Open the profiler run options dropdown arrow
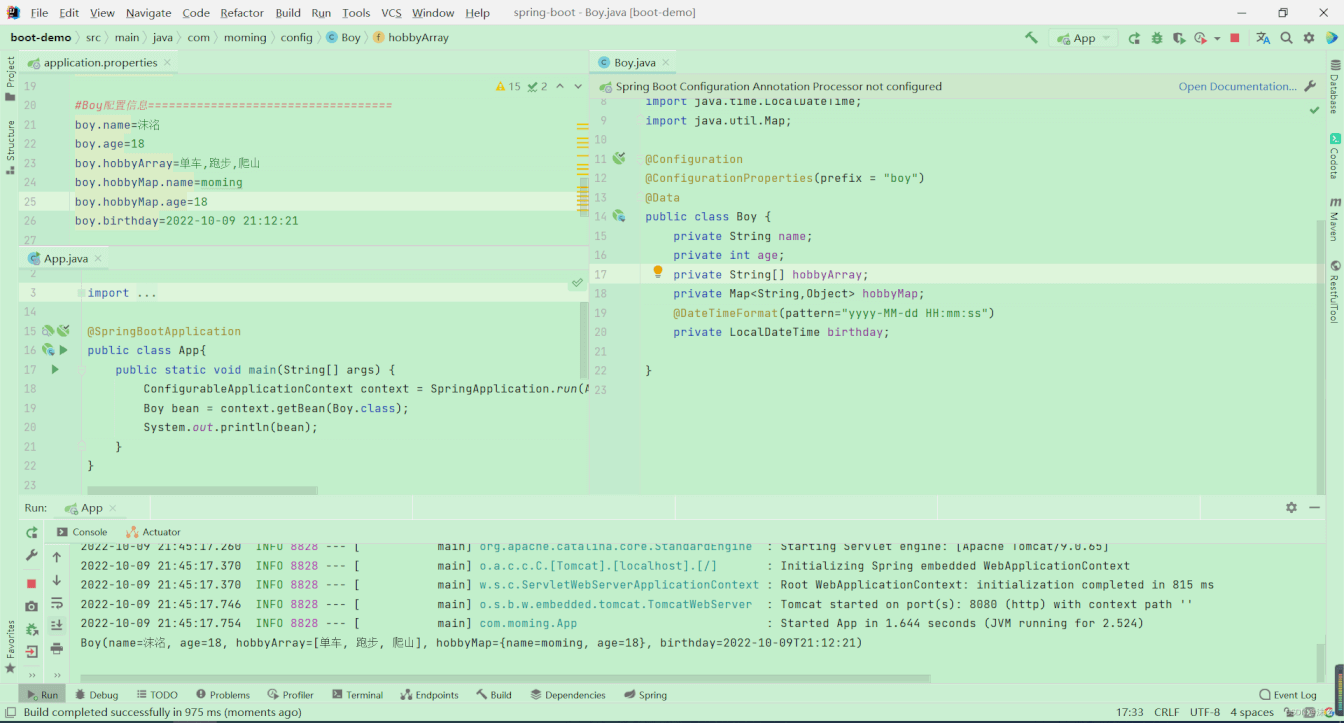1344x723 pixels. coord(1217,38)
